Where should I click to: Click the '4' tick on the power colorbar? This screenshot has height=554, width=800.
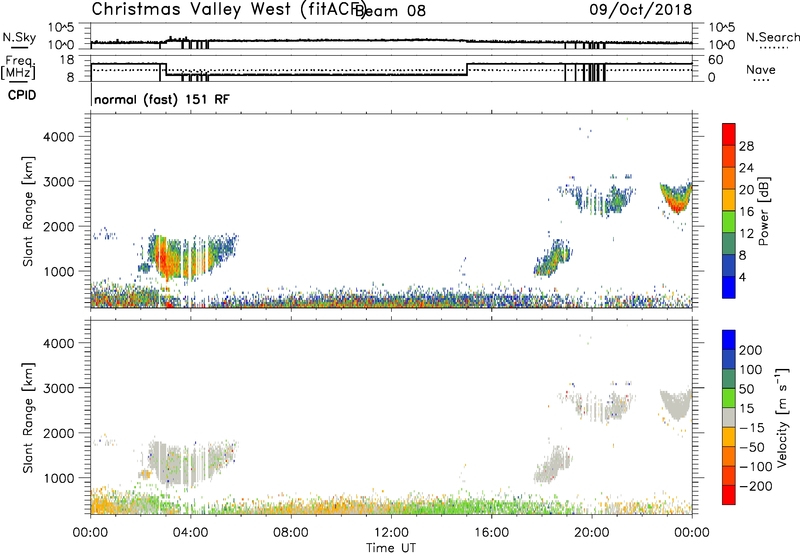click(x=742, y=277)
